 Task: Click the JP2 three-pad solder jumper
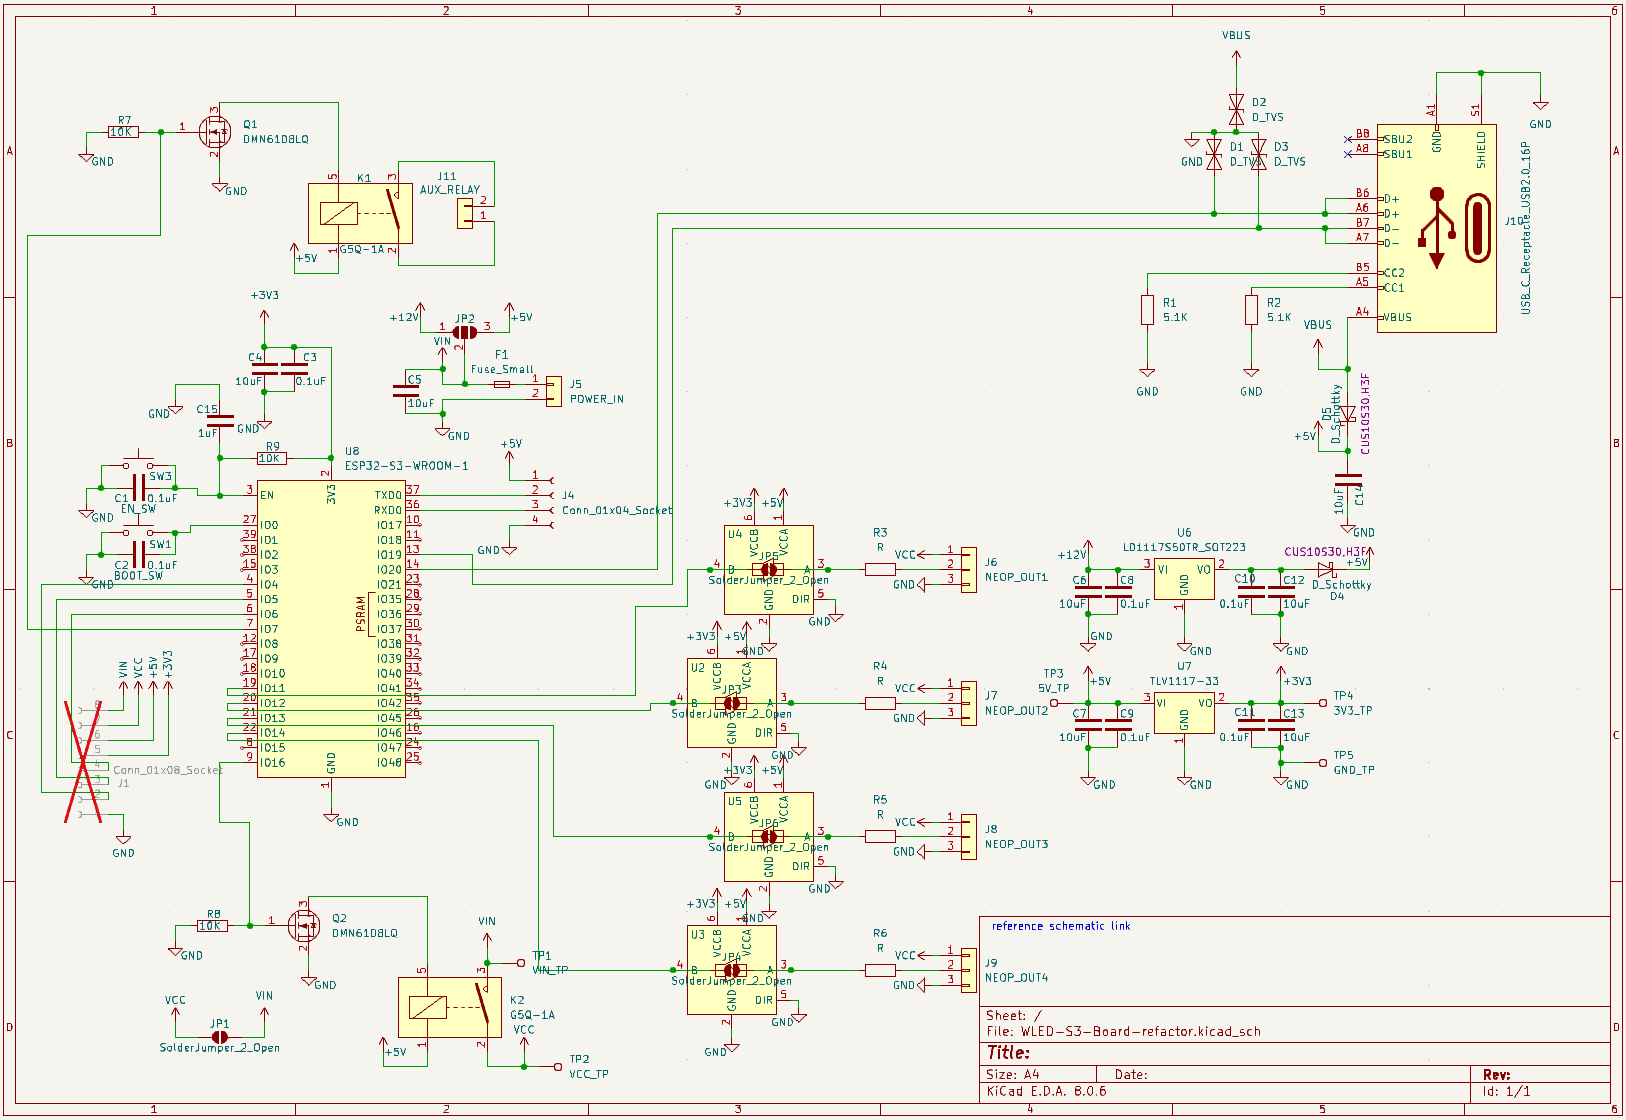coord(465,331)
